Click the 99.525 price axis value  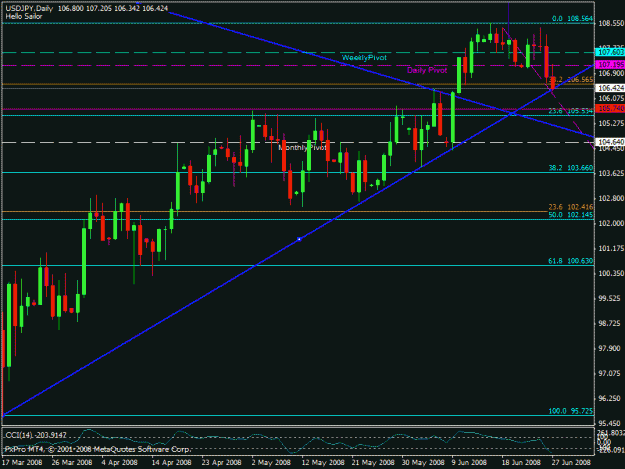point(611,298)
